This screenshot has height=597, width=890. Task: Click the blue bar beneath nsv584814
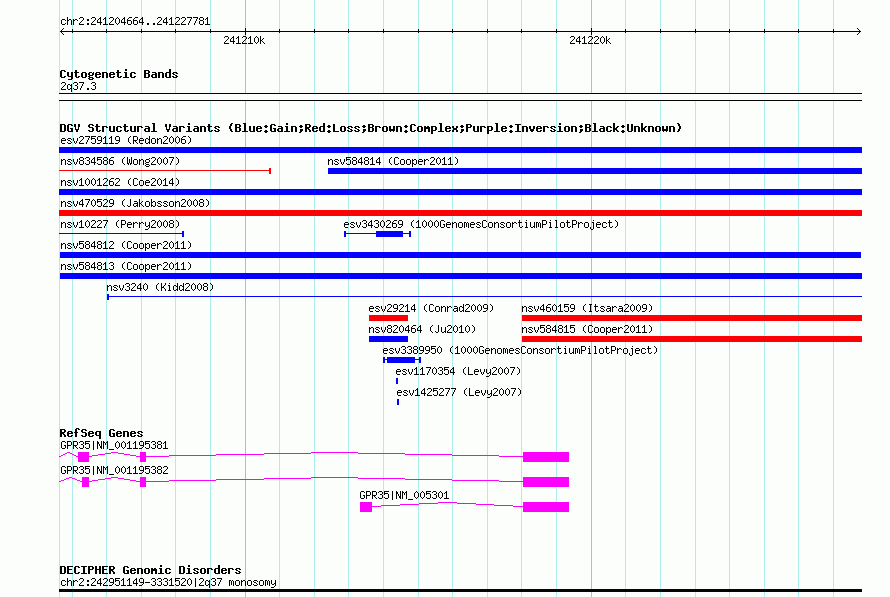click(595, 171)
